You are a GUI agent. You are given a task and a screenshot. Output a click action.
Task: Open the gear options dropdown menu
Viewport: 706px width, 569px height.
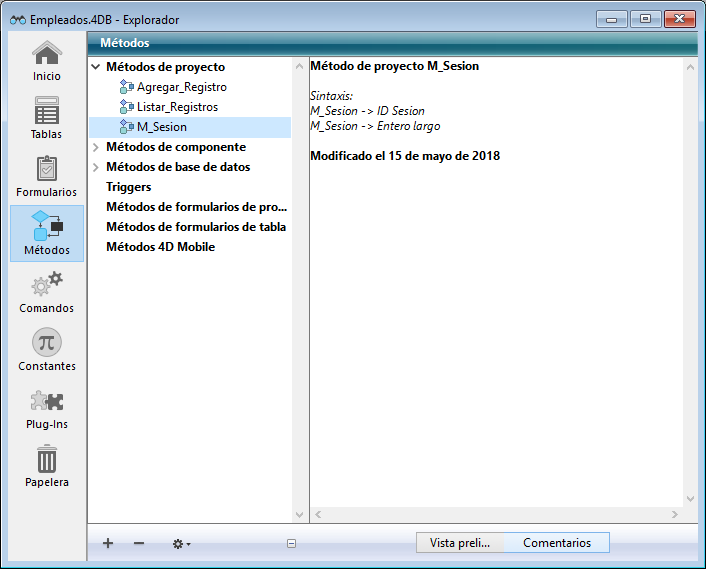tap(181, 543)
